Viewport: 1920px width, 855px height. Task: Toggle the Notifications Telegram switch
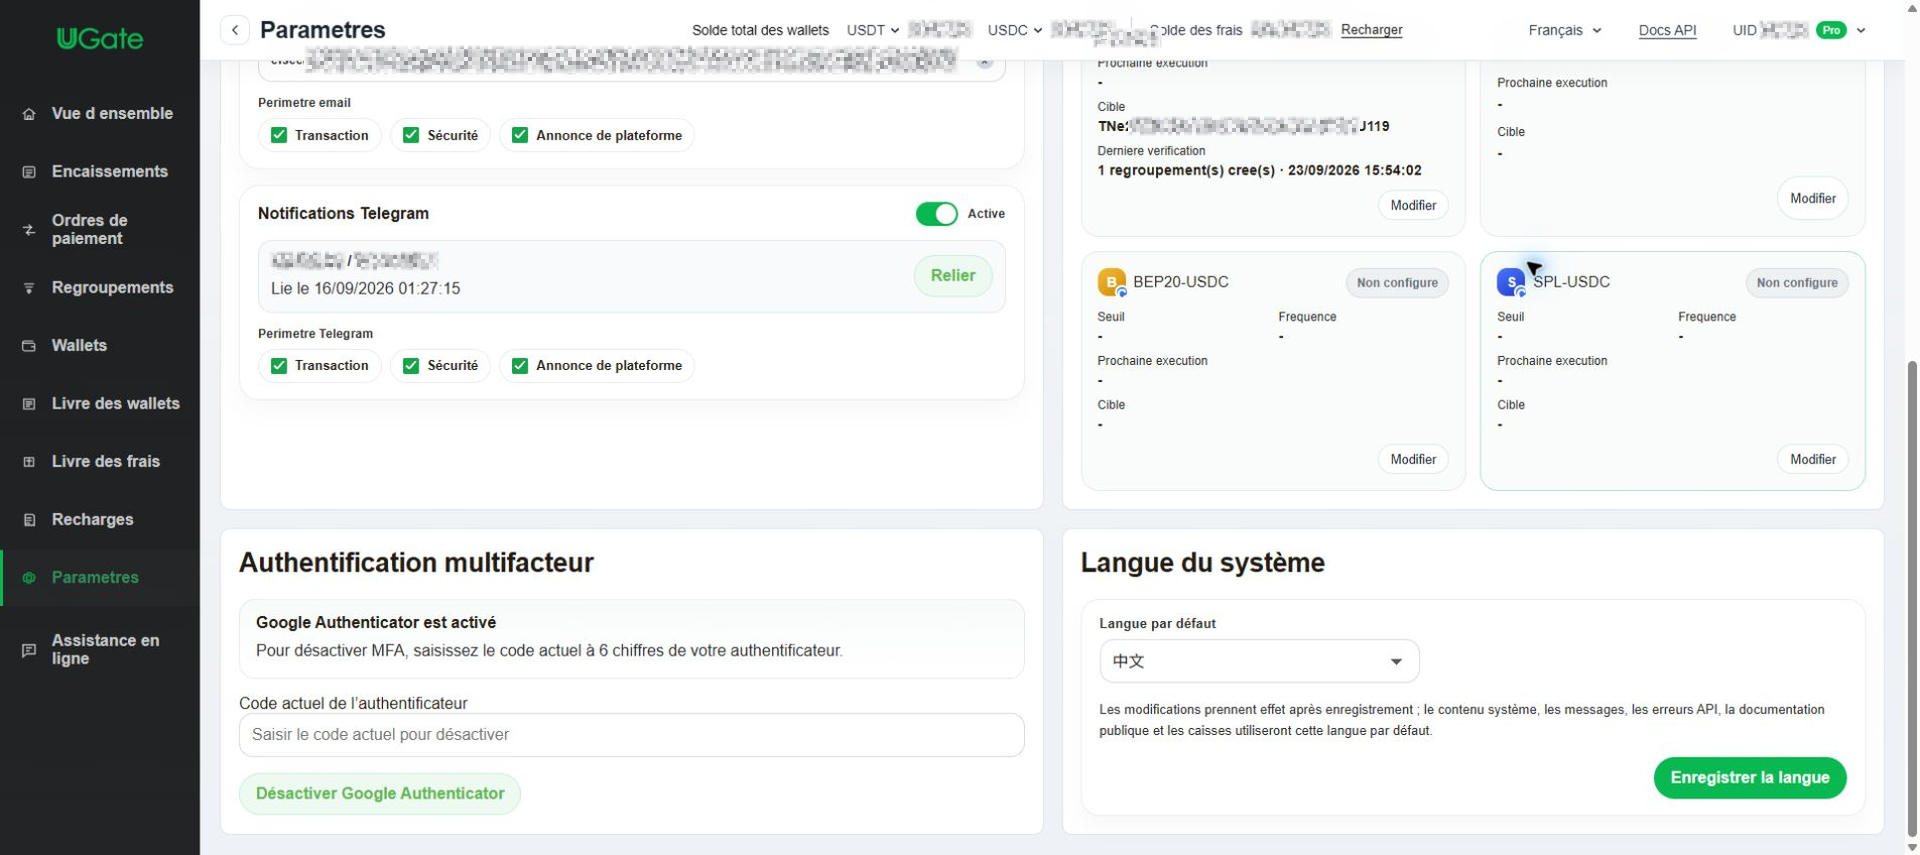pyautogui.click(x=937, y=214)
